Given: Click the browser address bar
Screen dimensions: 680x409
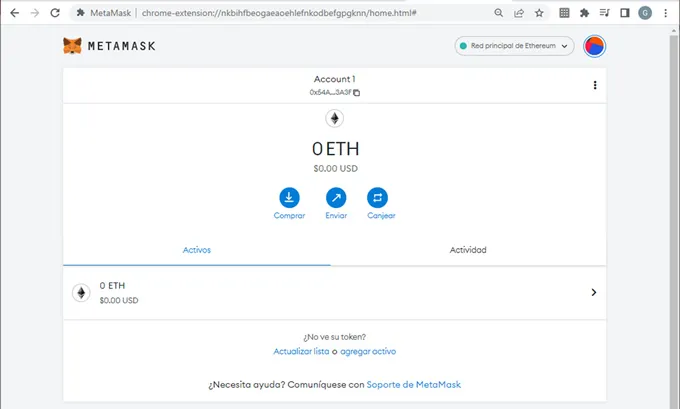Looking at the screenshot, I should pyautogui.click(x=290, y=13).
